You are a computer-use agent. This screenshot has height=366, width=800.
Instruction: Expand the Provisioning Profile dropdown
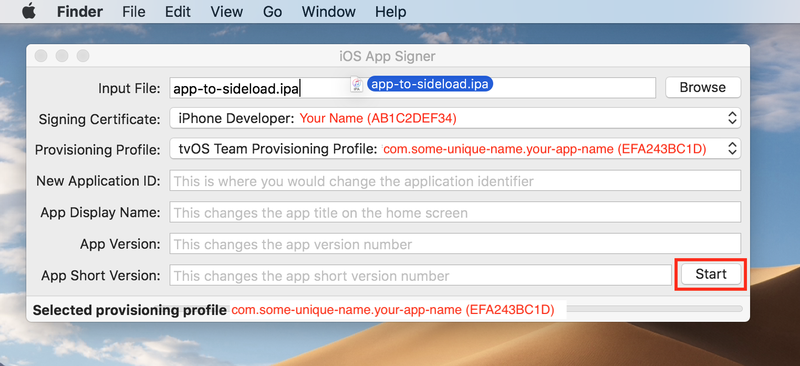(x=455, y=149)
